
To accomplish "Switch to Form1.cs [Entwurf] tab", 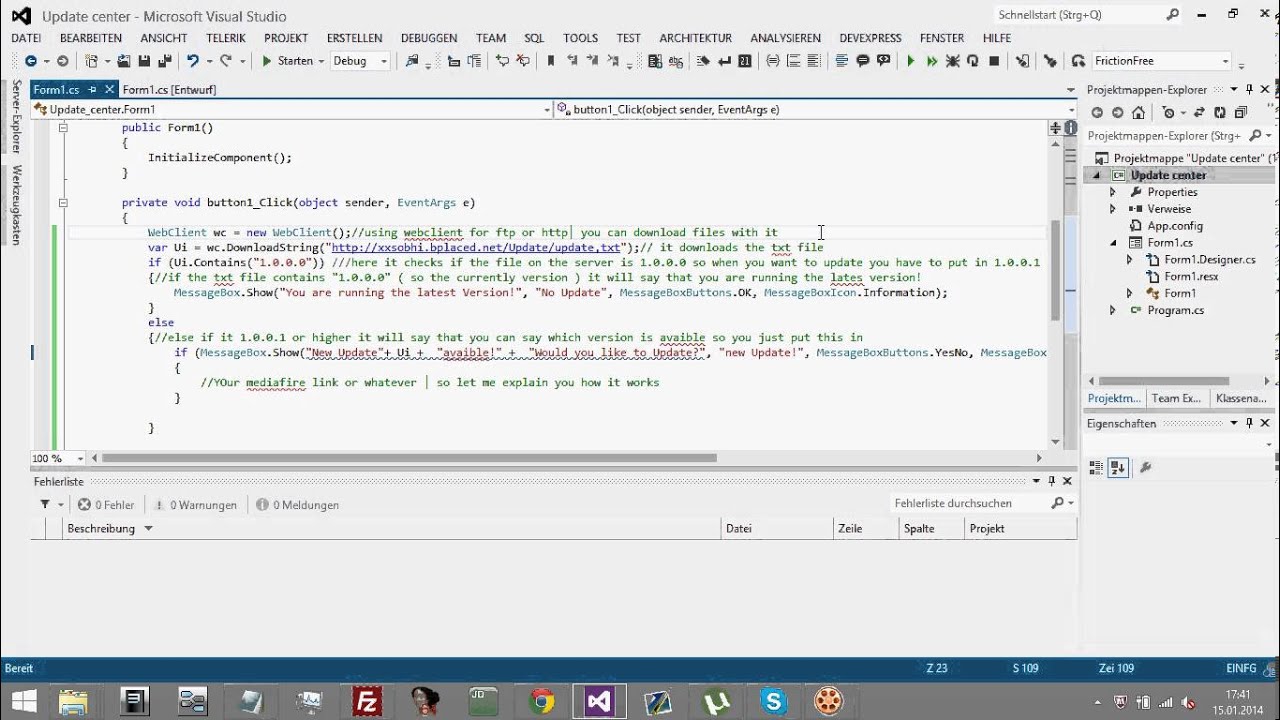I will click(169, 90).
